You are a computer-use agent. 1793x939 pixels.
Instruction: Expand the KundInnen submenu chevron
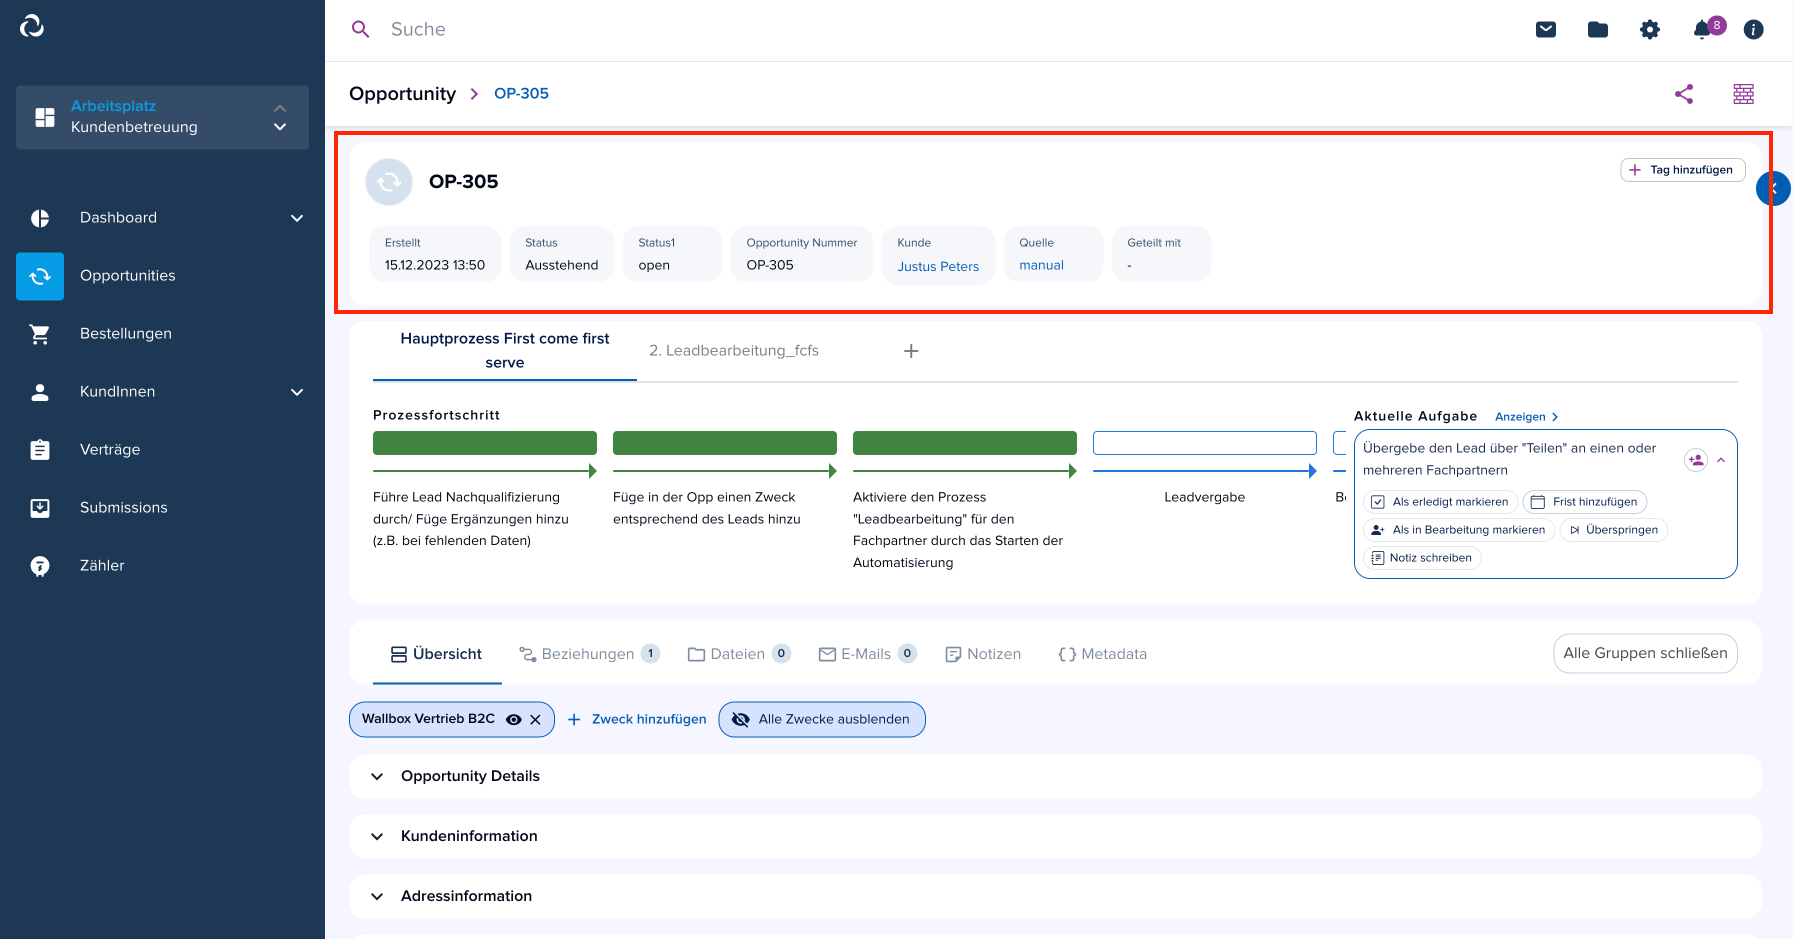click(x=297, y=392)
